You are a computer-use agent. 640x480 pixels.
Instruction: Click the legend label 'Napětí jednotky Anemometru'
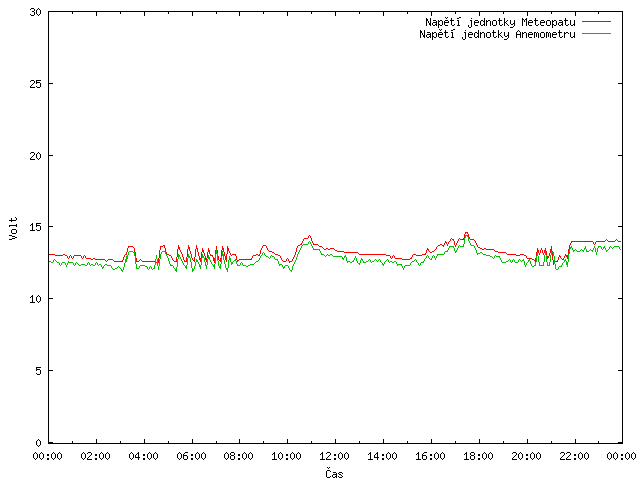click(x=497, y=34)
